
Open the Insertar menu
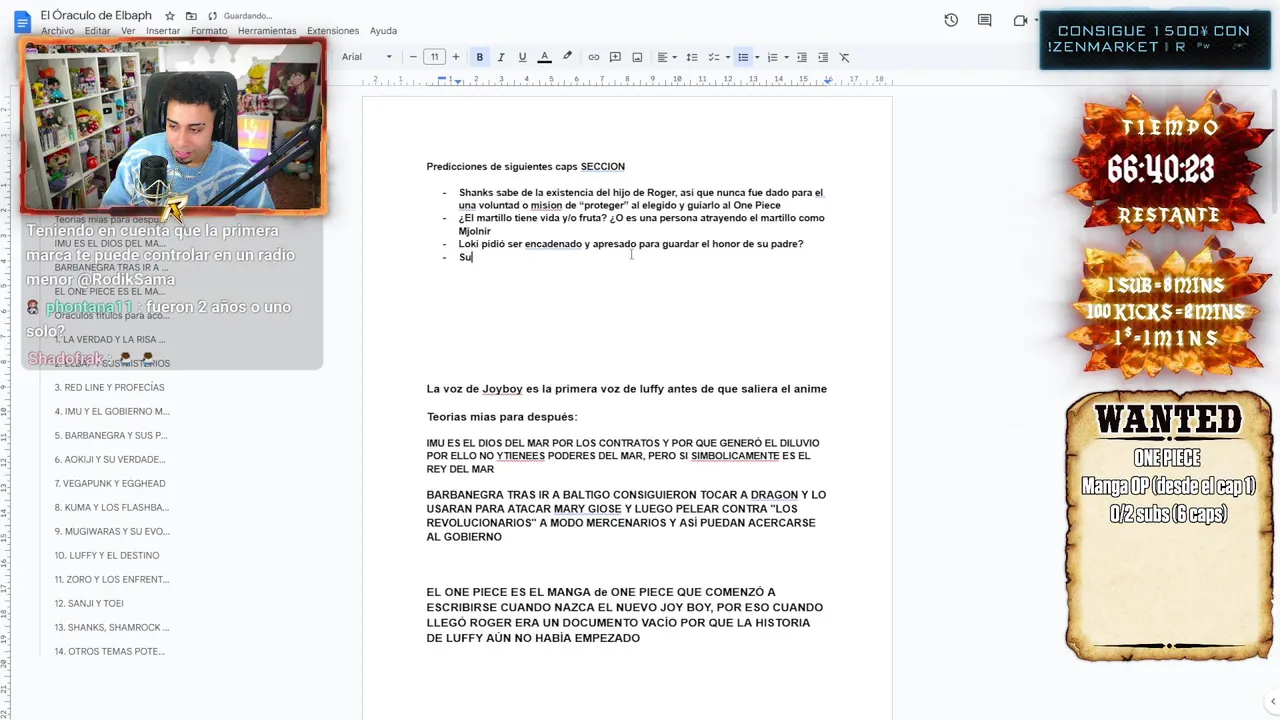pos(163,31)
